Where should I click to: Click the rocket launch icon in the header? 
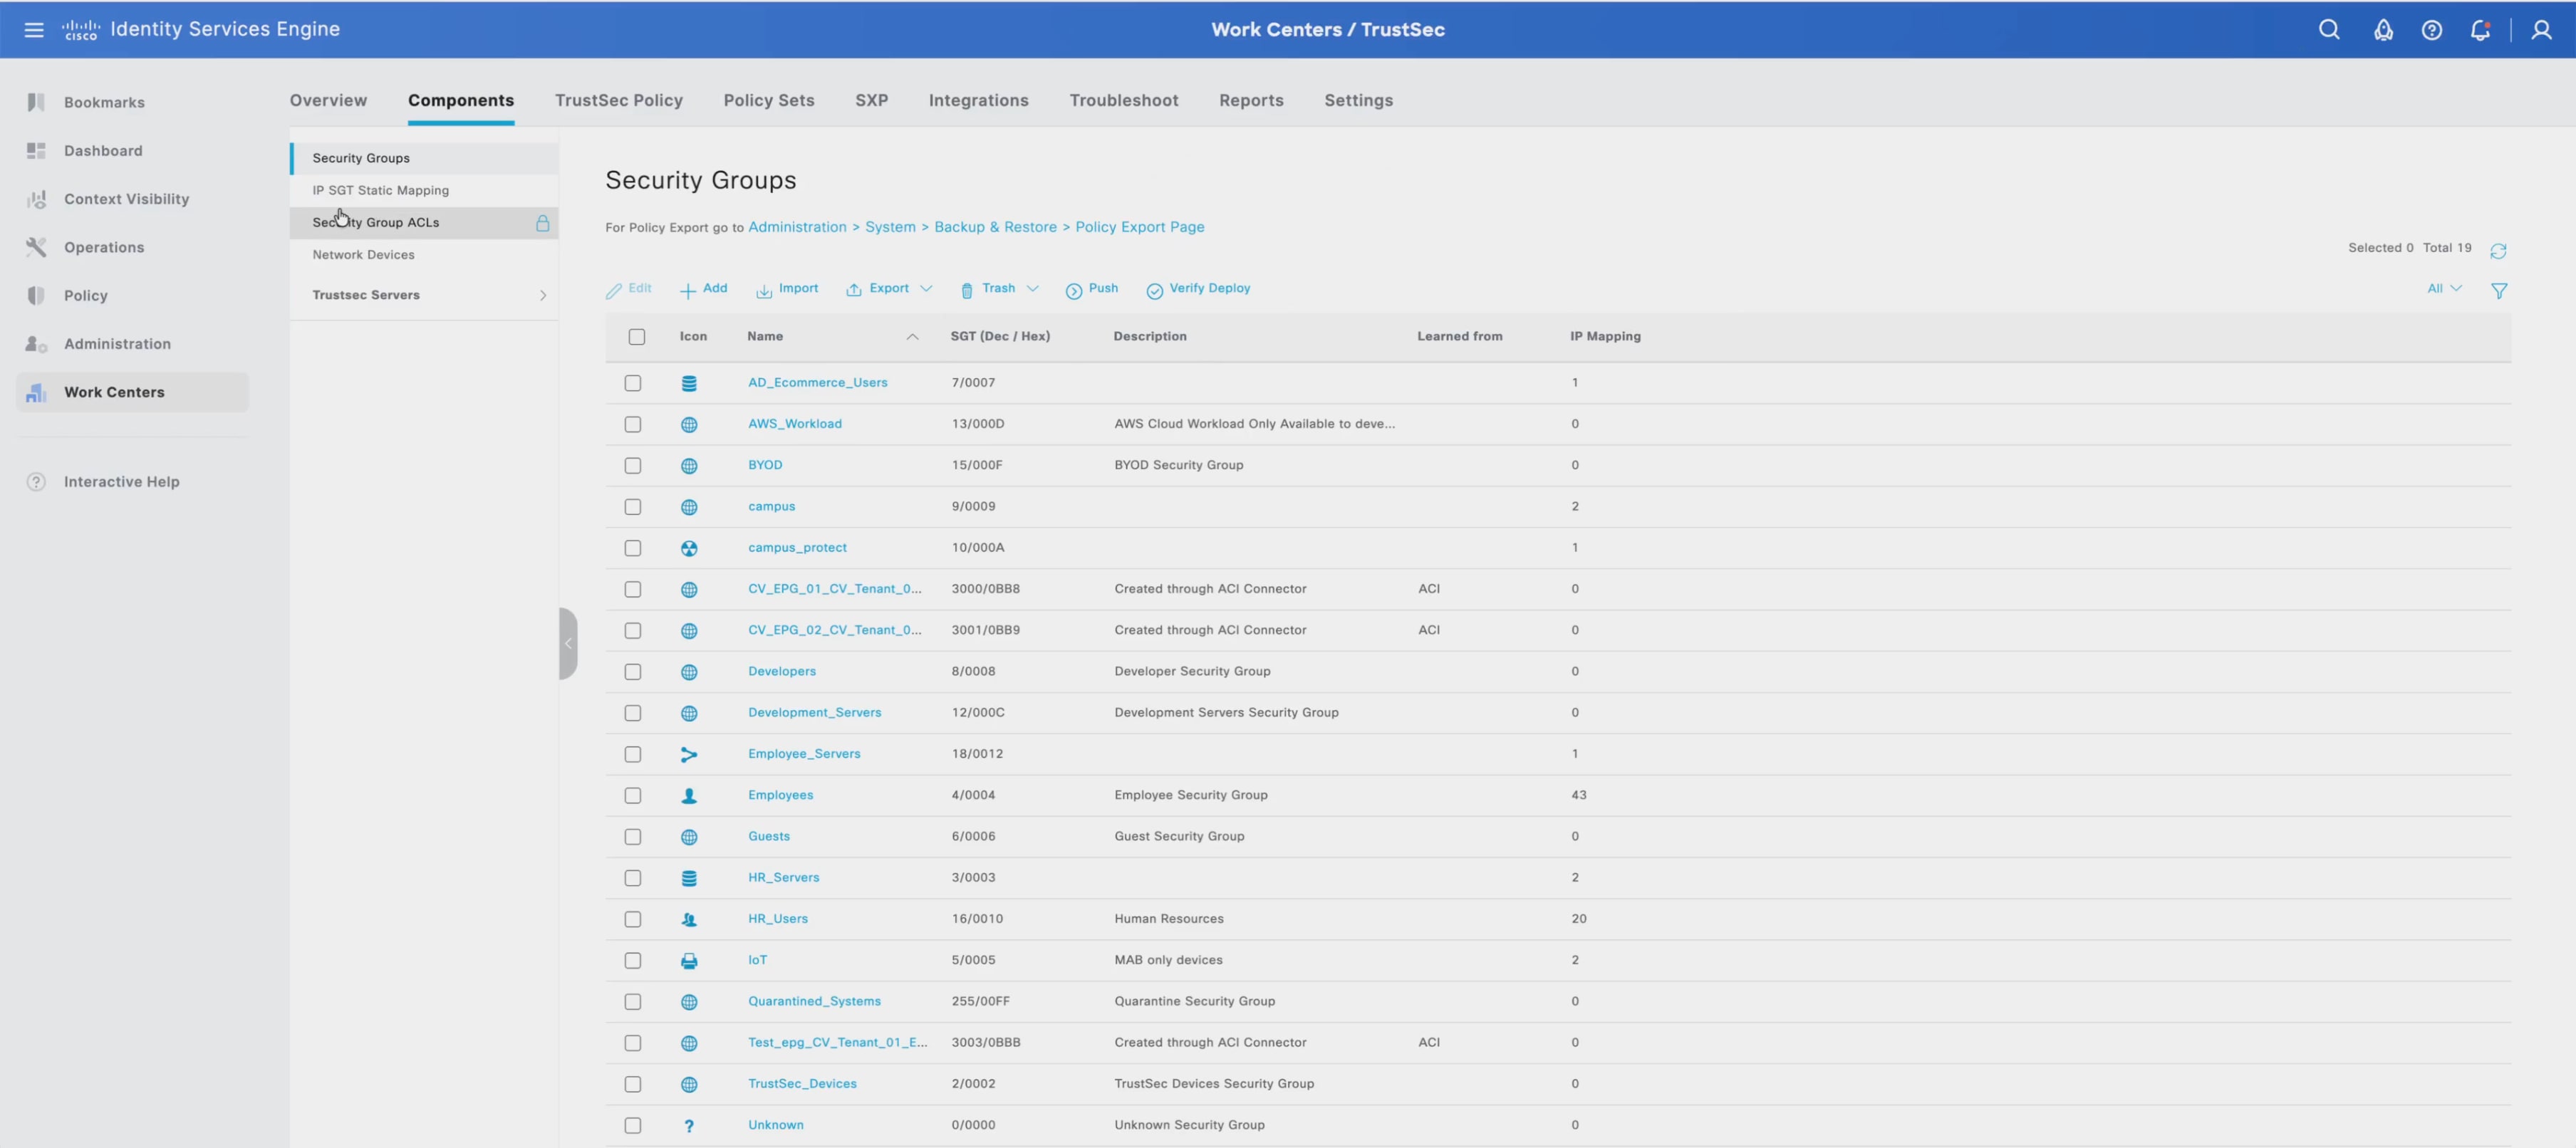2383,30
